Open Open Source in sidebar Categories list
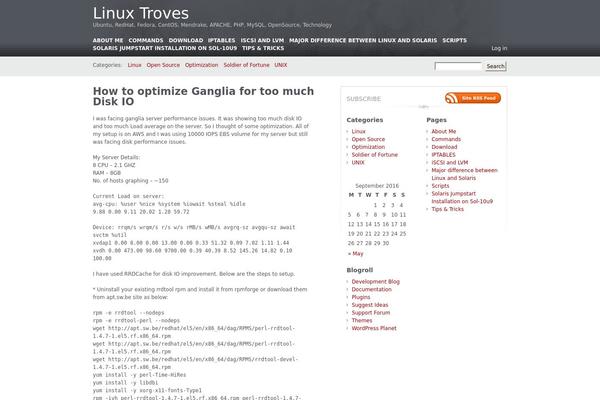This screenshot has height=400, width=600. [x=368, y=139]
